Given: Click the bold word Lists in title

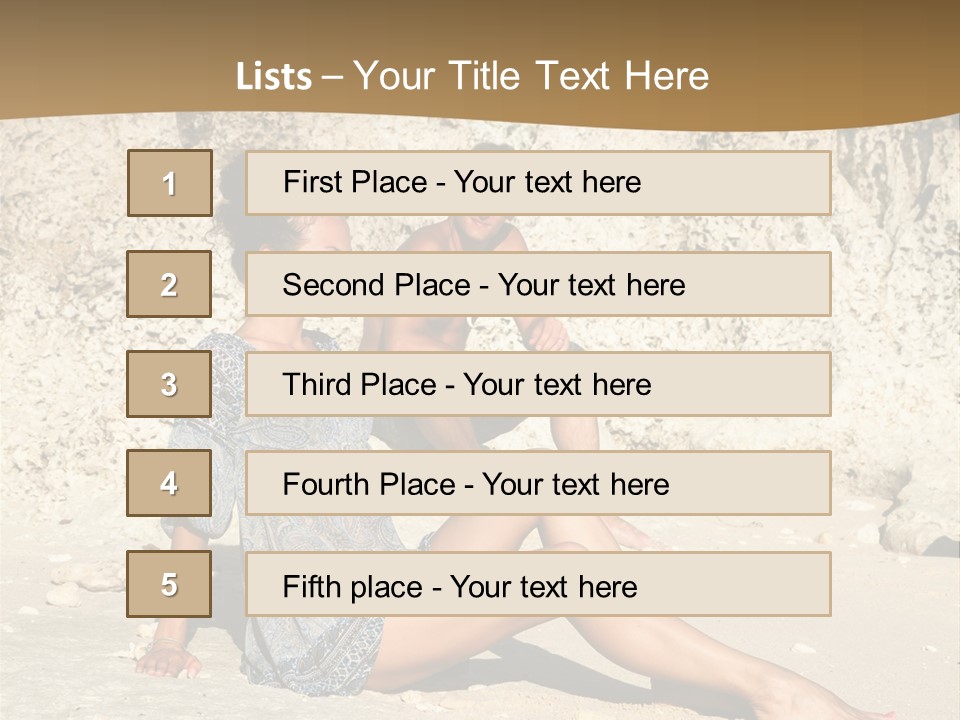Looking at the screenshot, I should click(274, 77).
